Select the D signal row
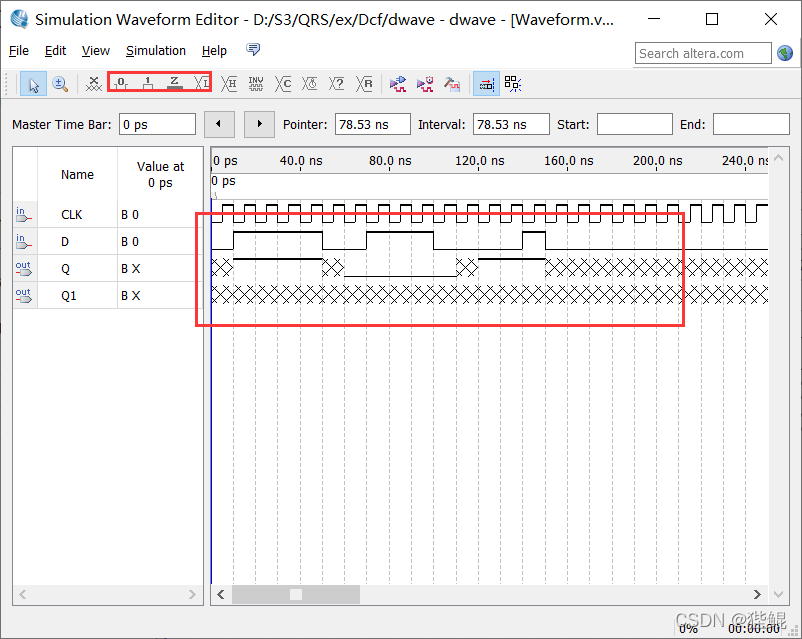 (108, 241)
